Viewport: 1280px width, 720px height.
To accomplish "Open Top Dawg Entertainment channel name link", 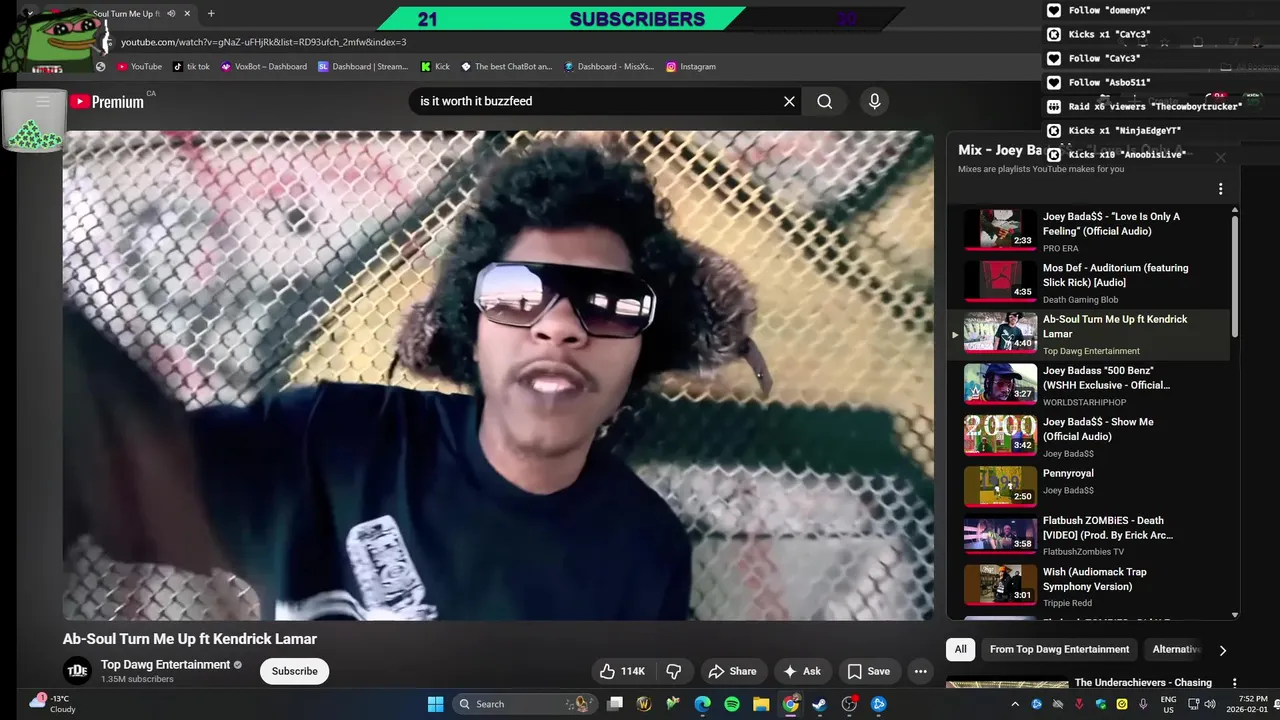I will point(166,665).
